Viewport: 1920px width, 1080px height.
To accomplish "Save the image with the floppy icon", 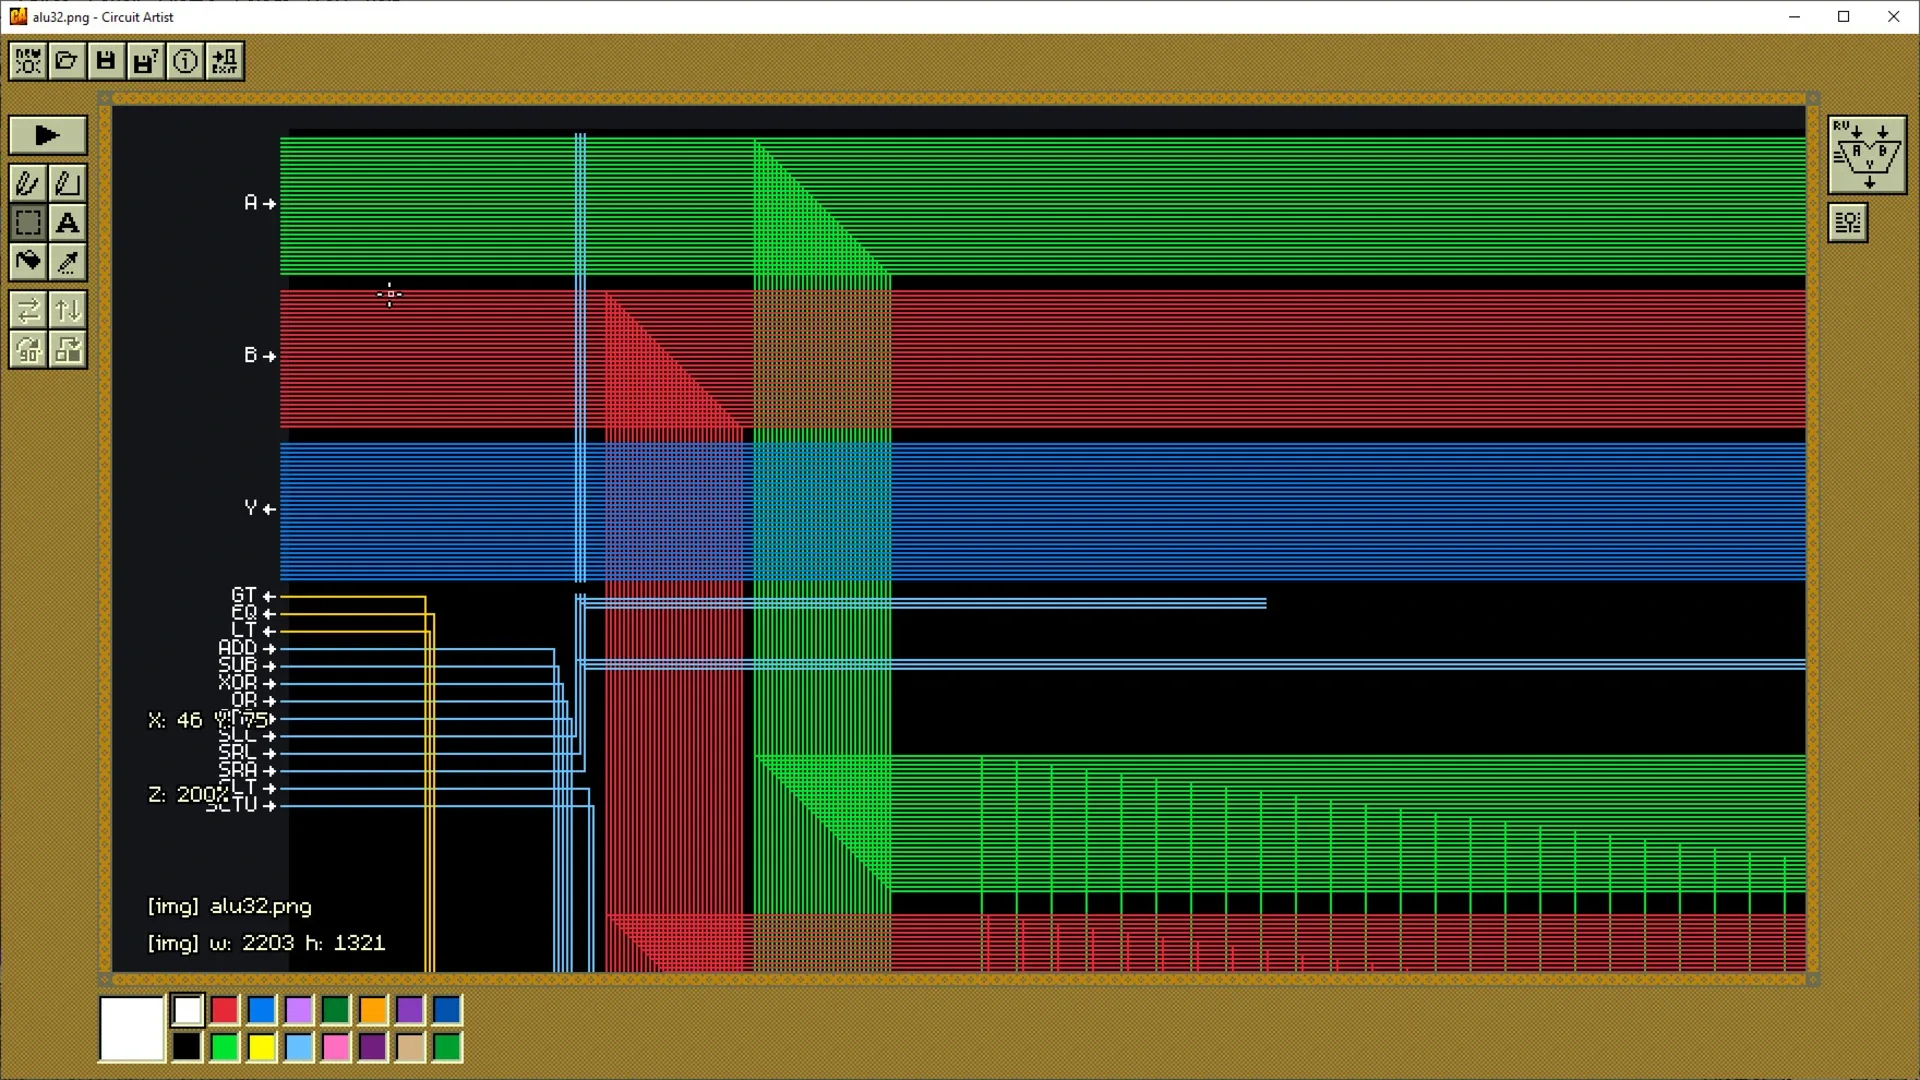I will pyautogui.click(x=106, y=61).
